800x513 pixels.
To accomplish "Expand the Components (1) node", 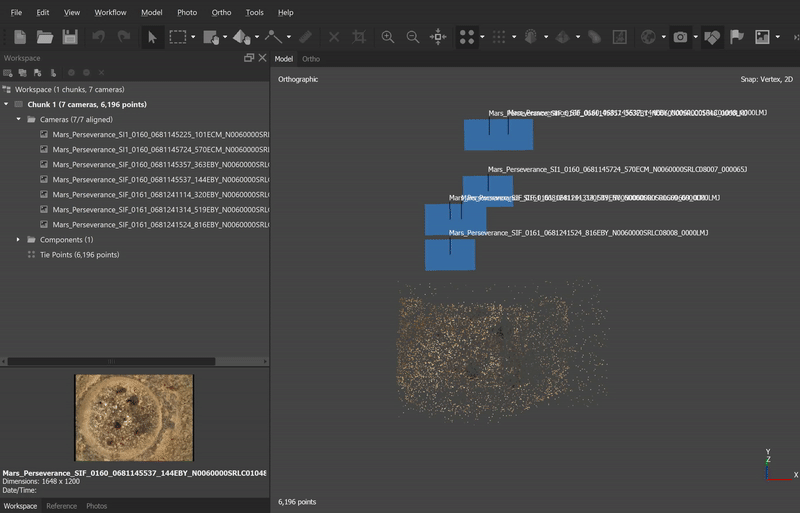I will click(18, 240).
